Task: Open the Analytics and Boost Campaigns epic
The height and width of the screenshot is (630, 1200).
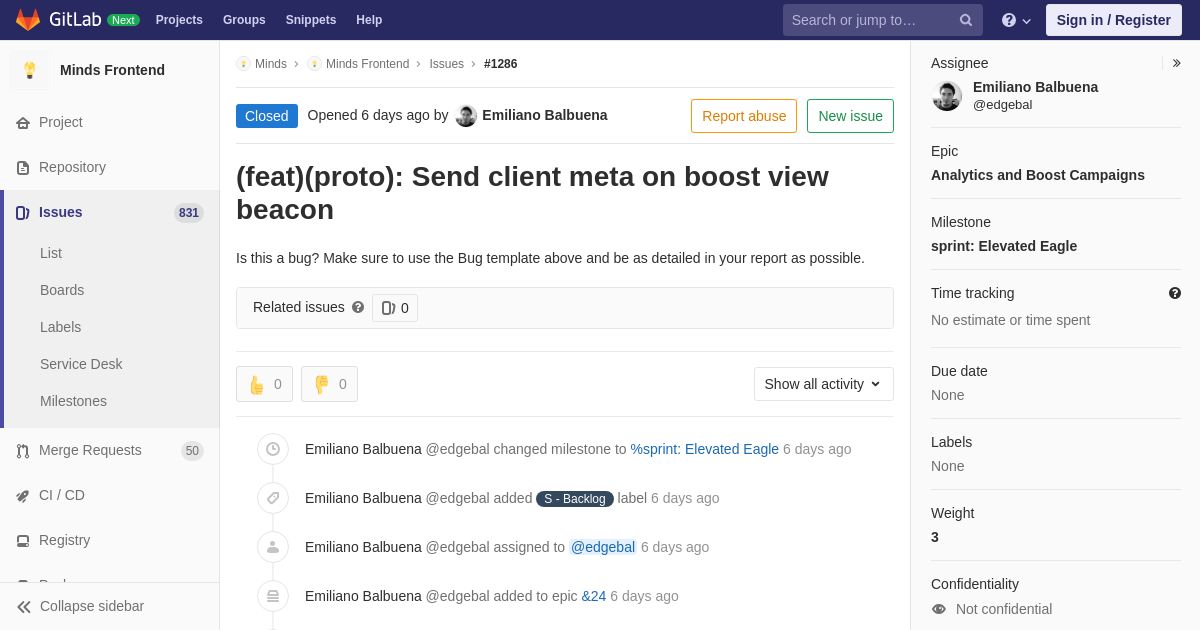Action: point(1038,175)
